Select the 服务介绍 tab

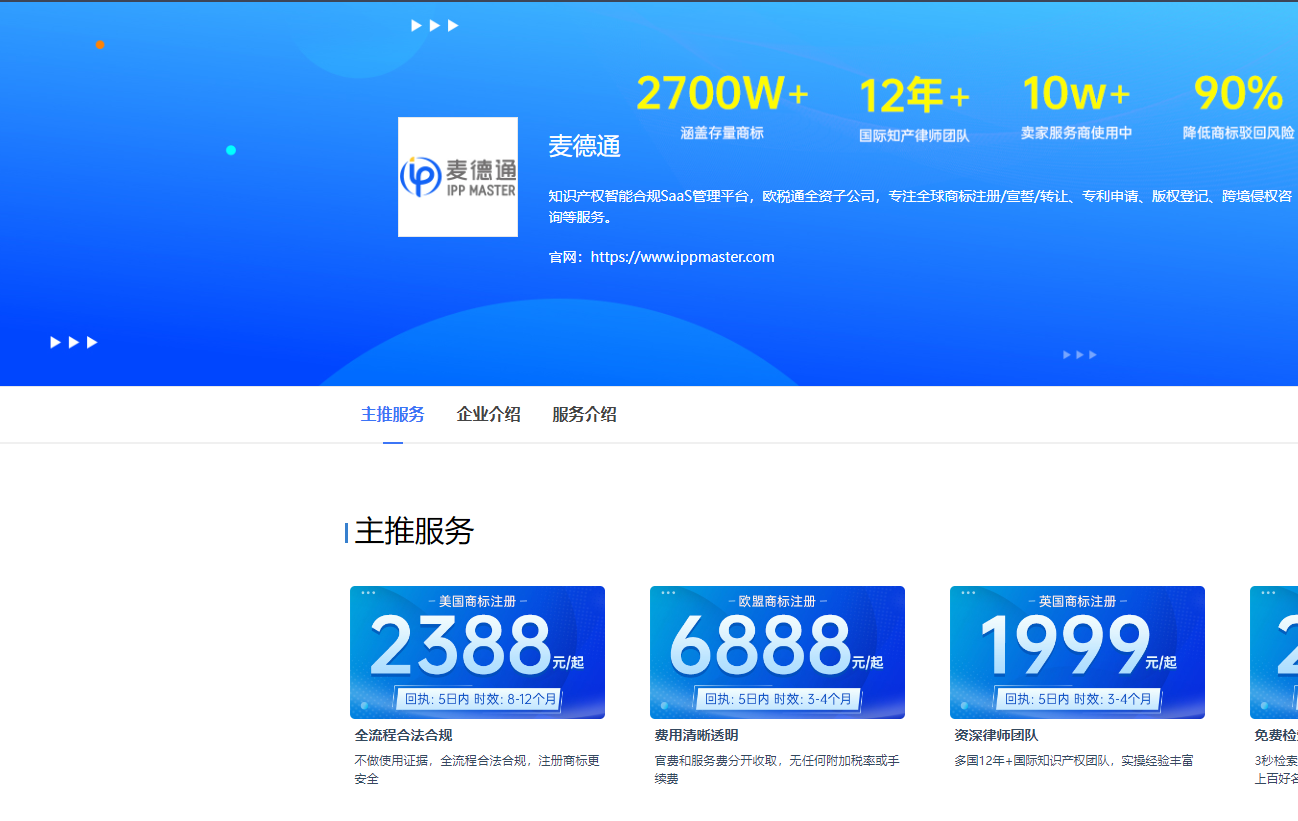coord(584,414)
